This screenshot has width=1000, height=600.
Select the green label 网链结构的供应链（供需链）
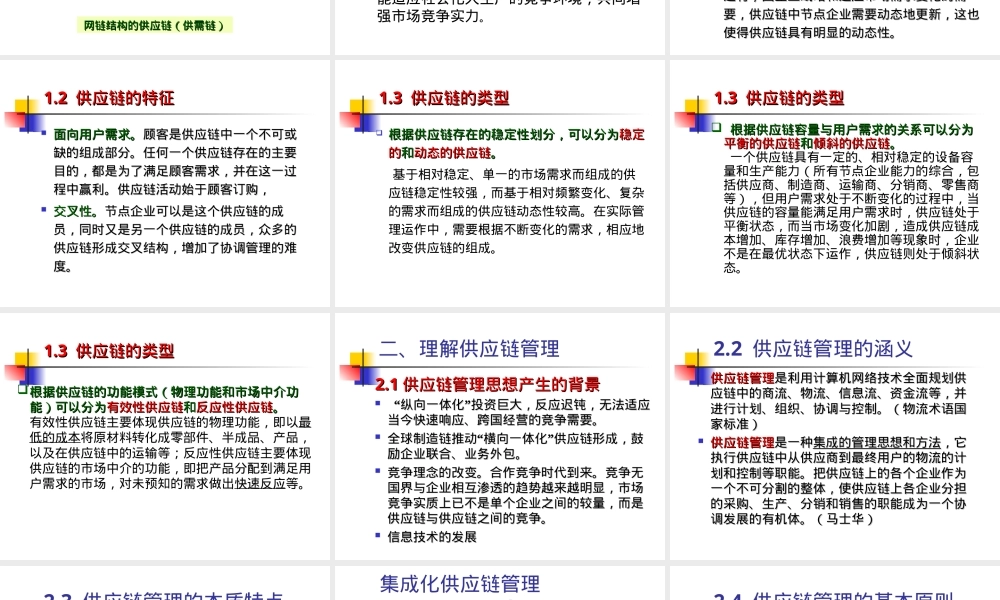pos(154,26)
